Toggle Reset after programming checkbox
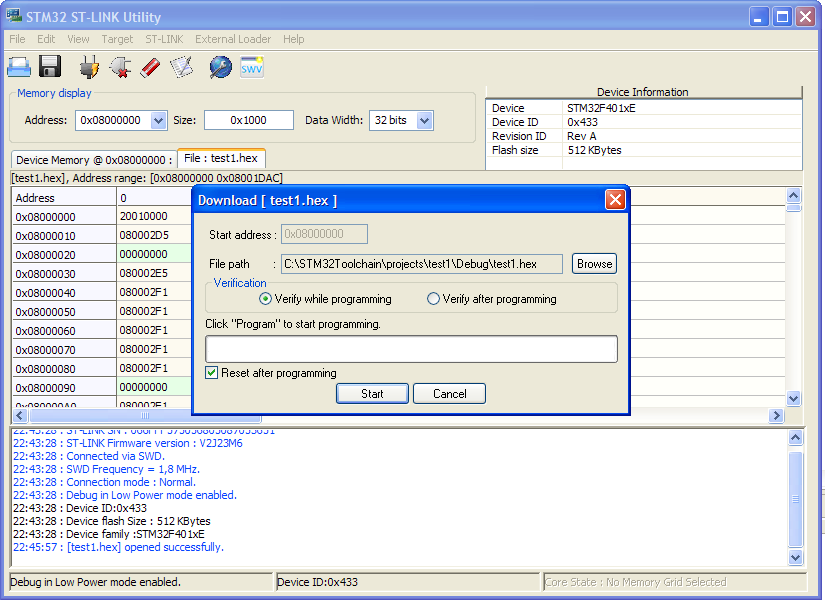Viewport: 825px width, 606px height. 212,373
